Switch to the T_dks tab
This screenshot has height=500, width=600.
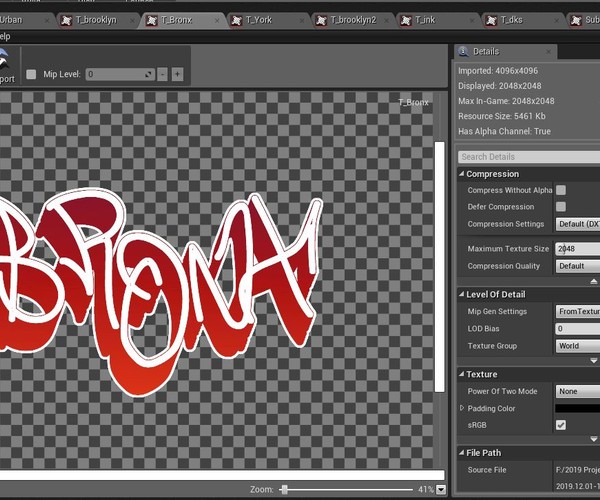click(512, 20)
